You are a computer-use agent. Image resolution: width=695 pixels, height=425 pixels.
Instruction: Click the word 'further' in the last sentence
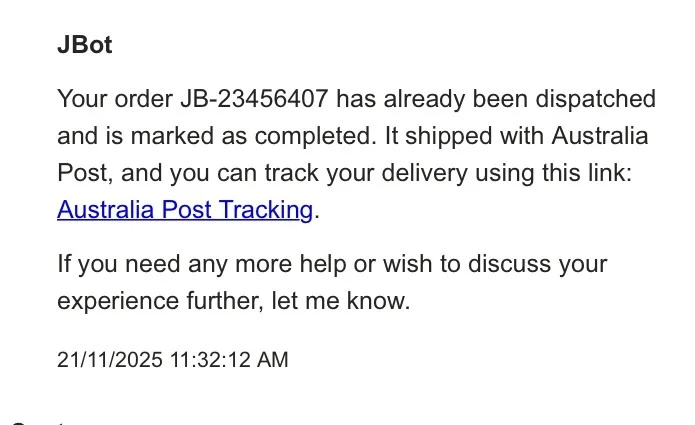(x=221, y=301)
